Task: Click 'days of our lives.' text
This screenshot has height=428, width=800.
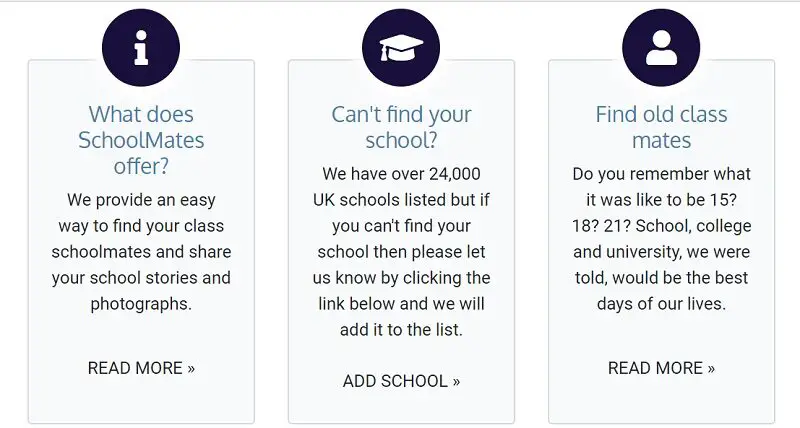Action: [x=662, y=304]
